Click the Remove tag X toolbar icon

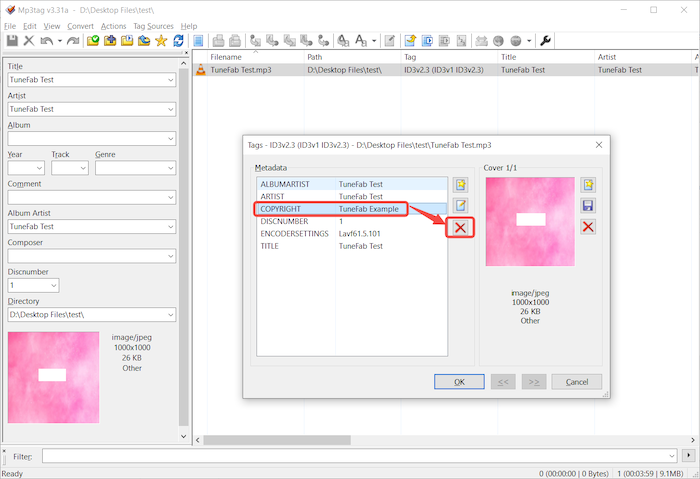point(29,41)
